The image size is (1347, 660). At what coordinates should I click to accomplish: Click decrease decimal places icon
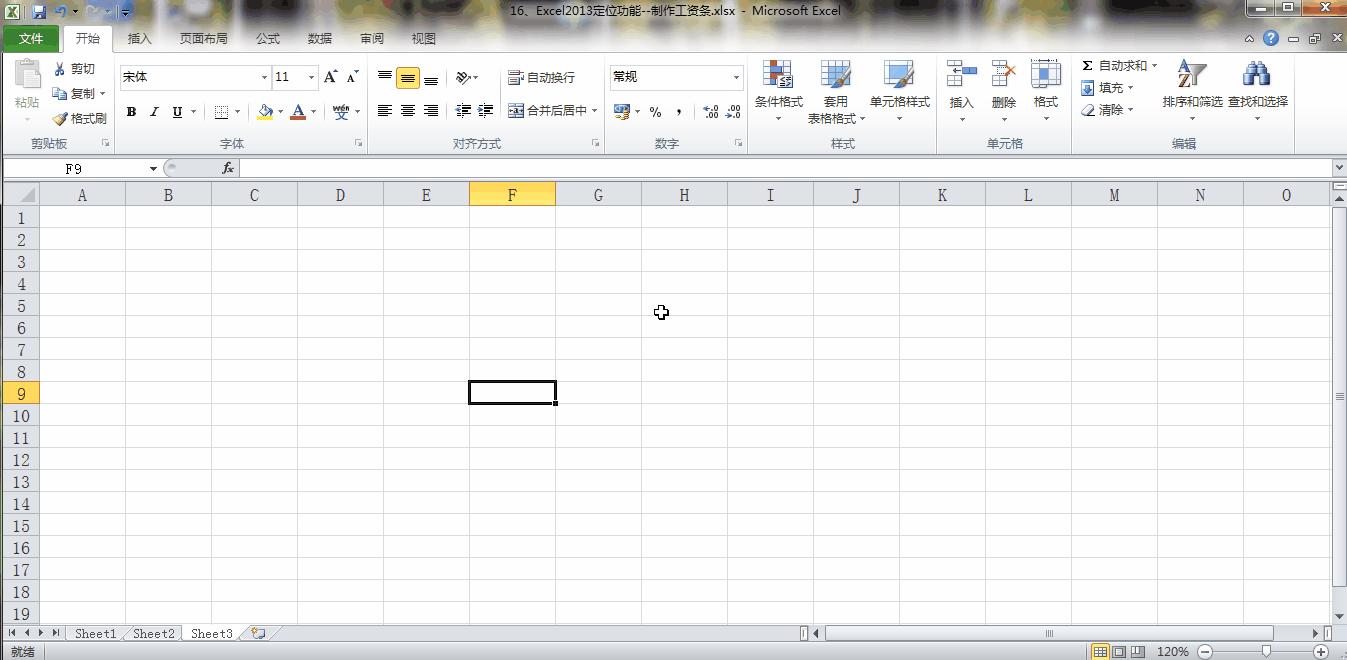pyautogui.click(x=735, y=112)
